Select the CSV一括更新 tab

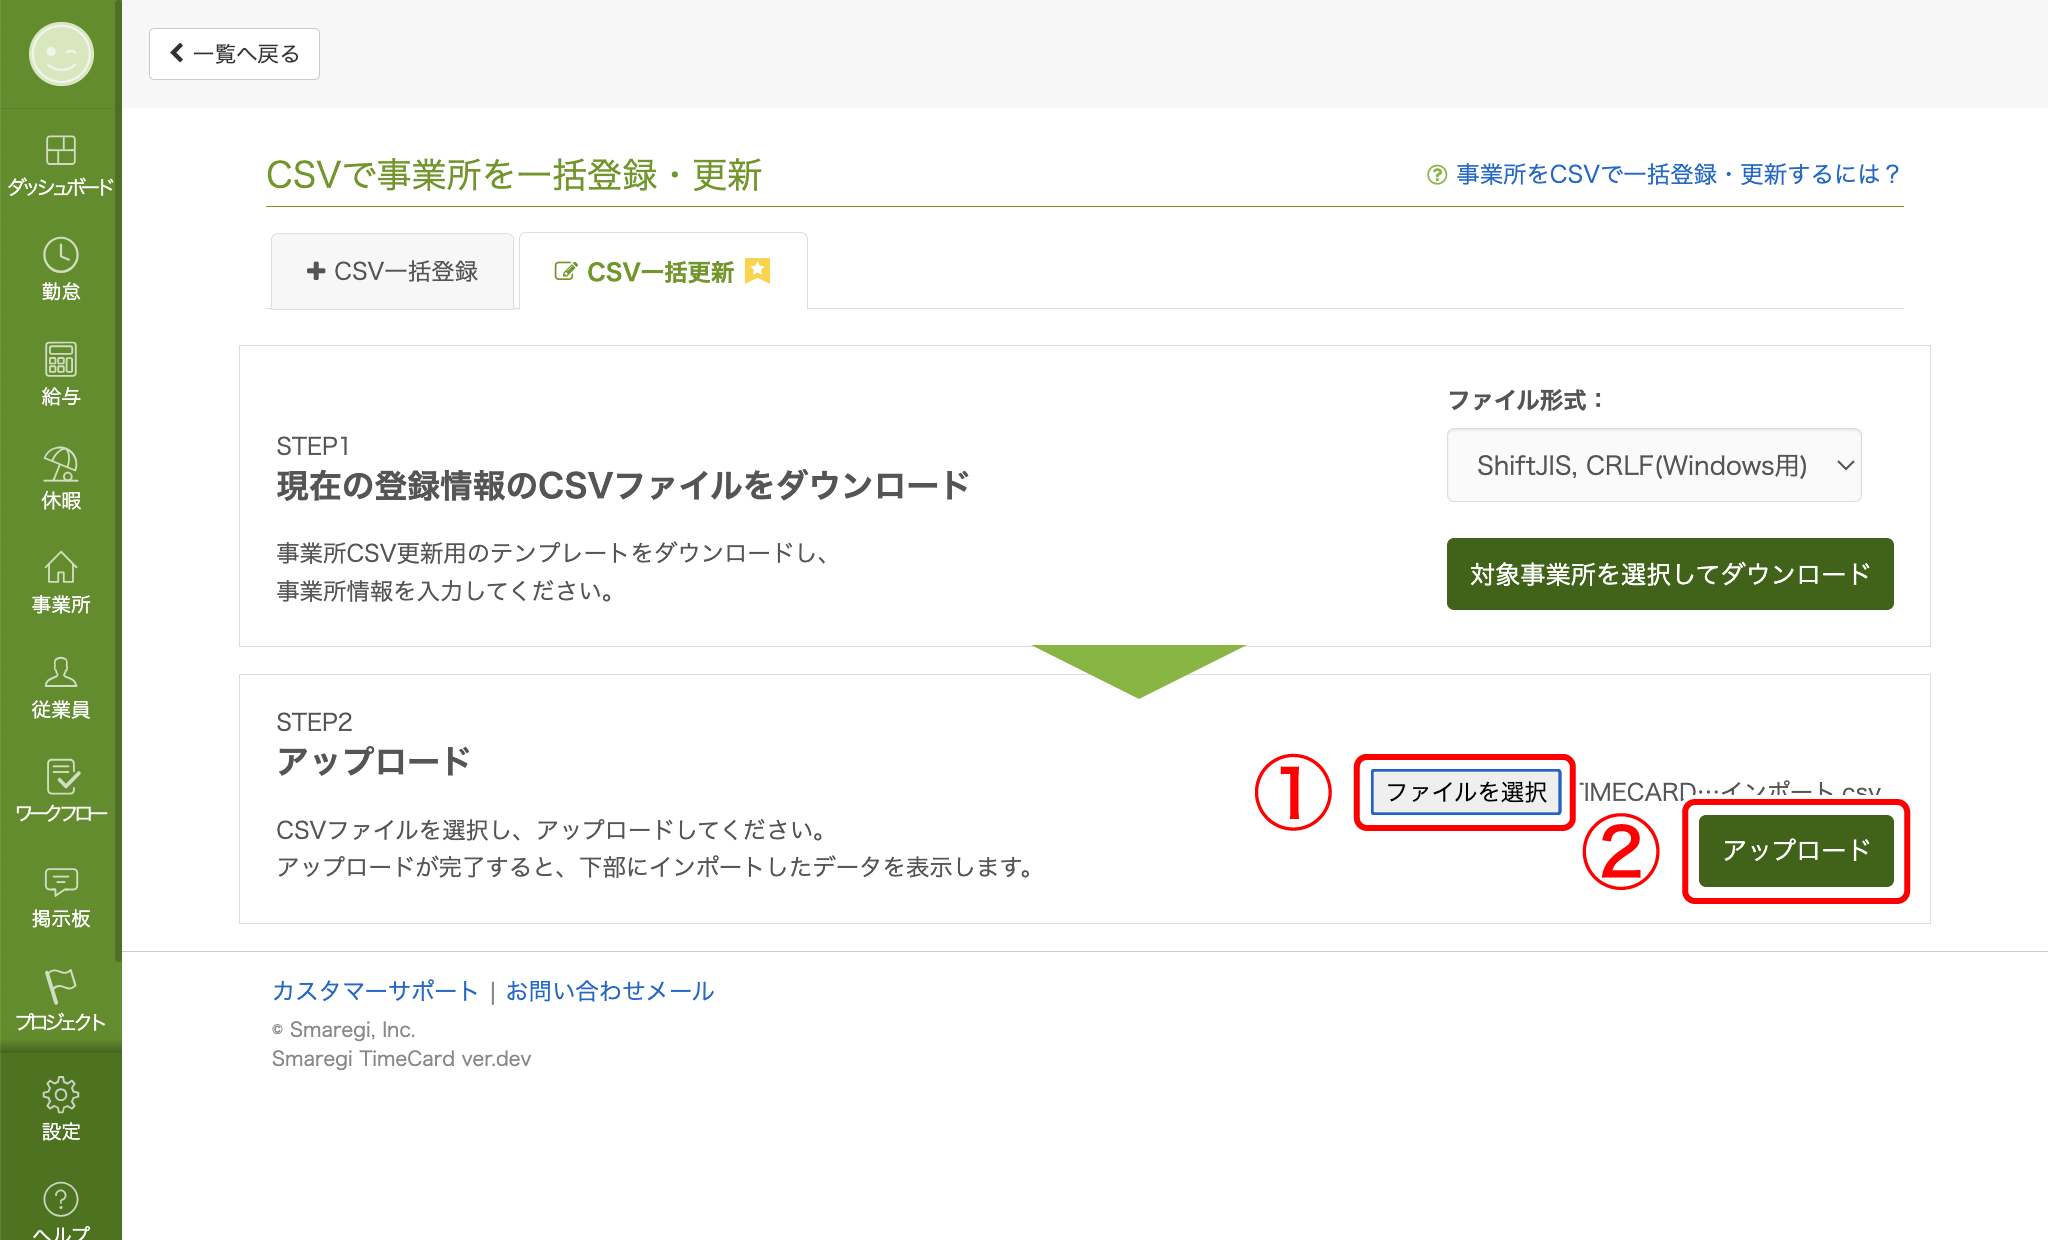[663, 271]
